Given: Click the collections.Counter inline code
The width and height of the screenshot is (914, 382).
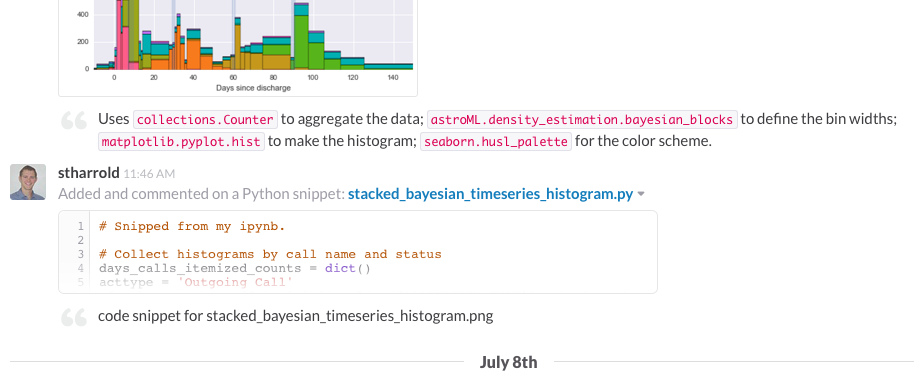Looking at the screenshot, I should 206,120.
